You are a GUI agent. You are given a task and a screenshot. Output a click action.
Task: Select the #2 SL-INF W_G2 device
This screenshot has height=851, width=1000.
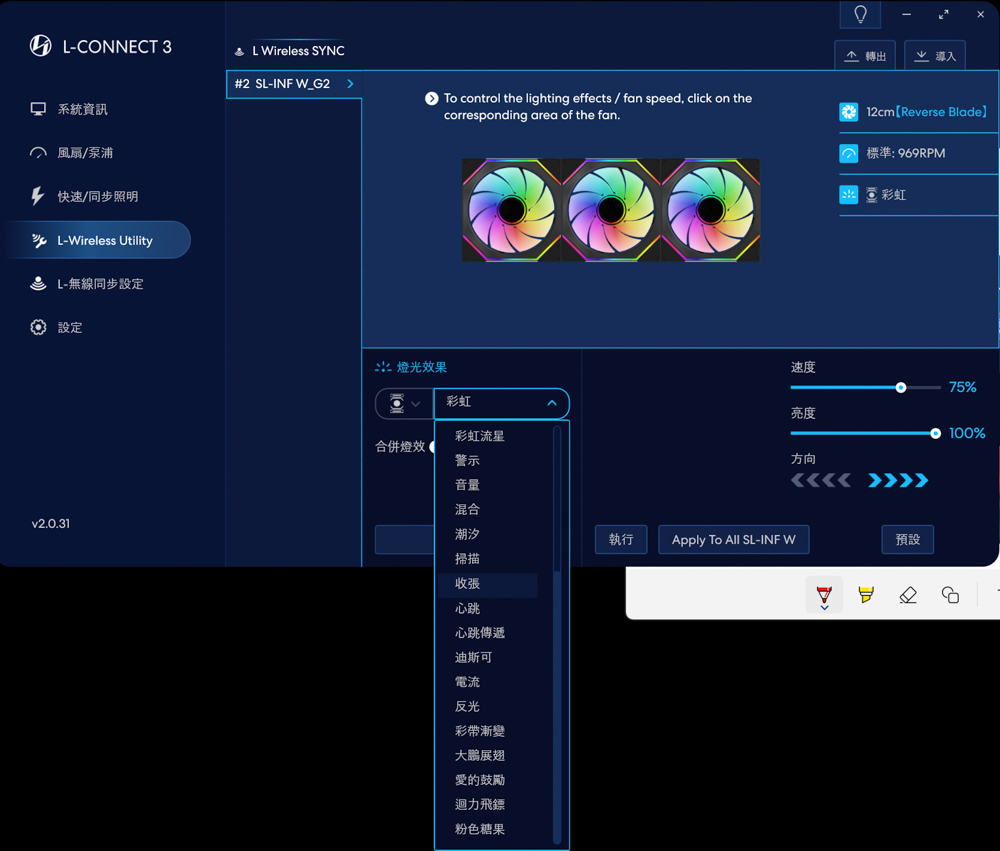click(x=294, y=84)
